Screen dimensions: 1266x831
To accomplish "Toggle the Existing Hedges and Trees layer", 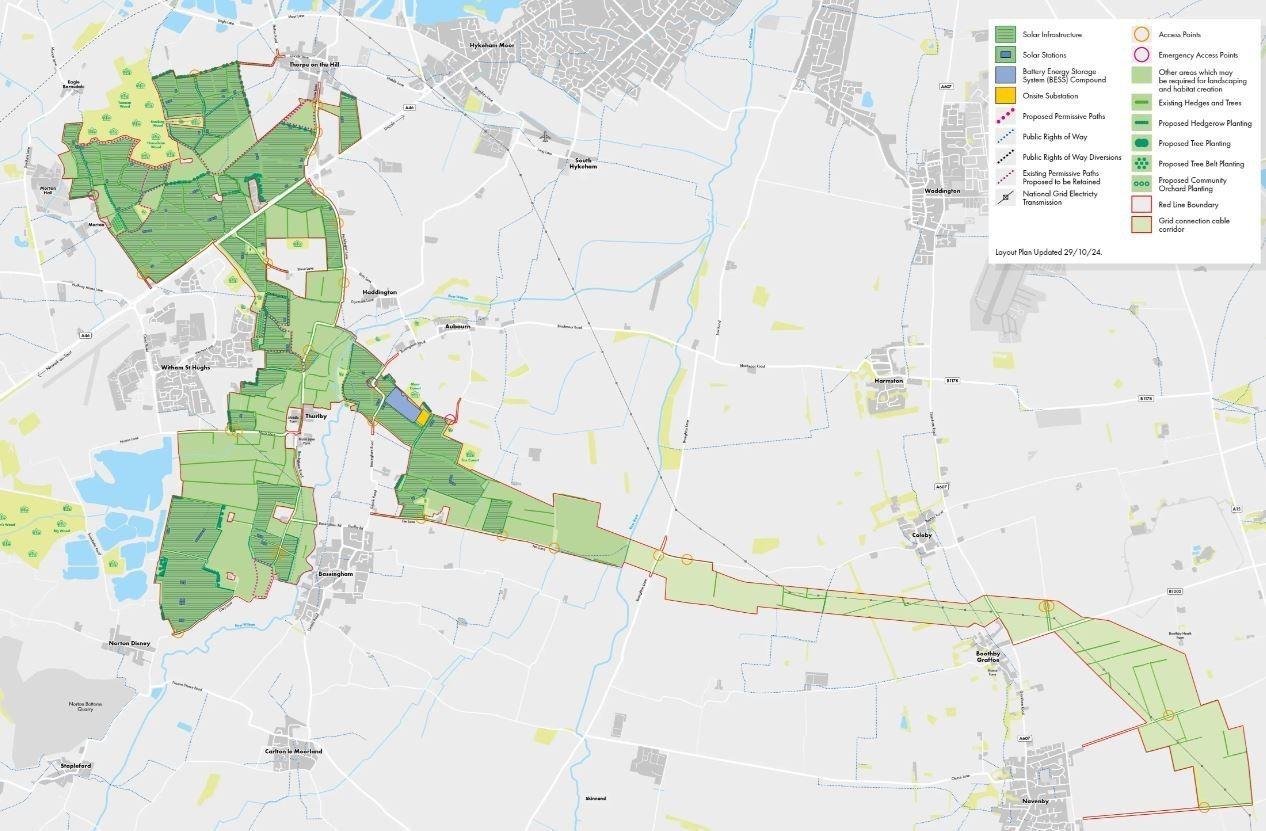I will pyautogui.click(x=1142, y=103).
